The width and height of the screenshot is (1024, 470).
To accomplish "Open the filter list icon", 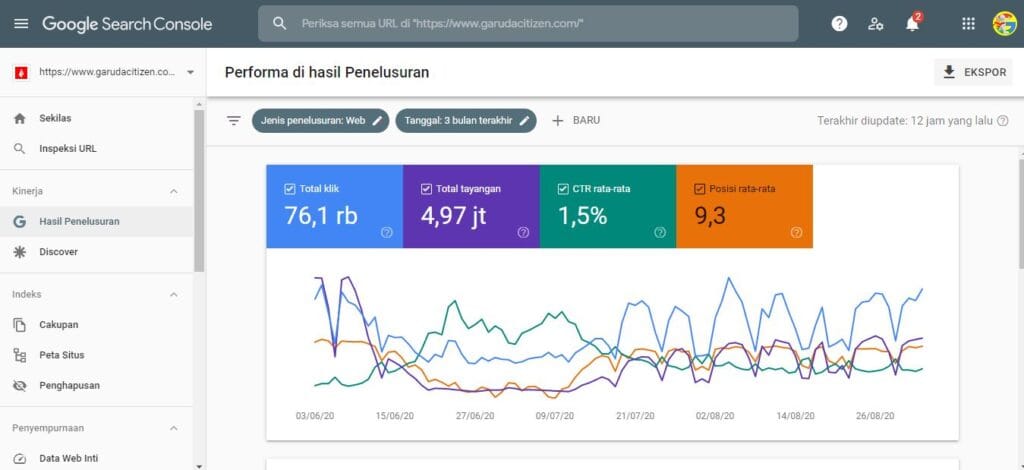I will [234, 121].
